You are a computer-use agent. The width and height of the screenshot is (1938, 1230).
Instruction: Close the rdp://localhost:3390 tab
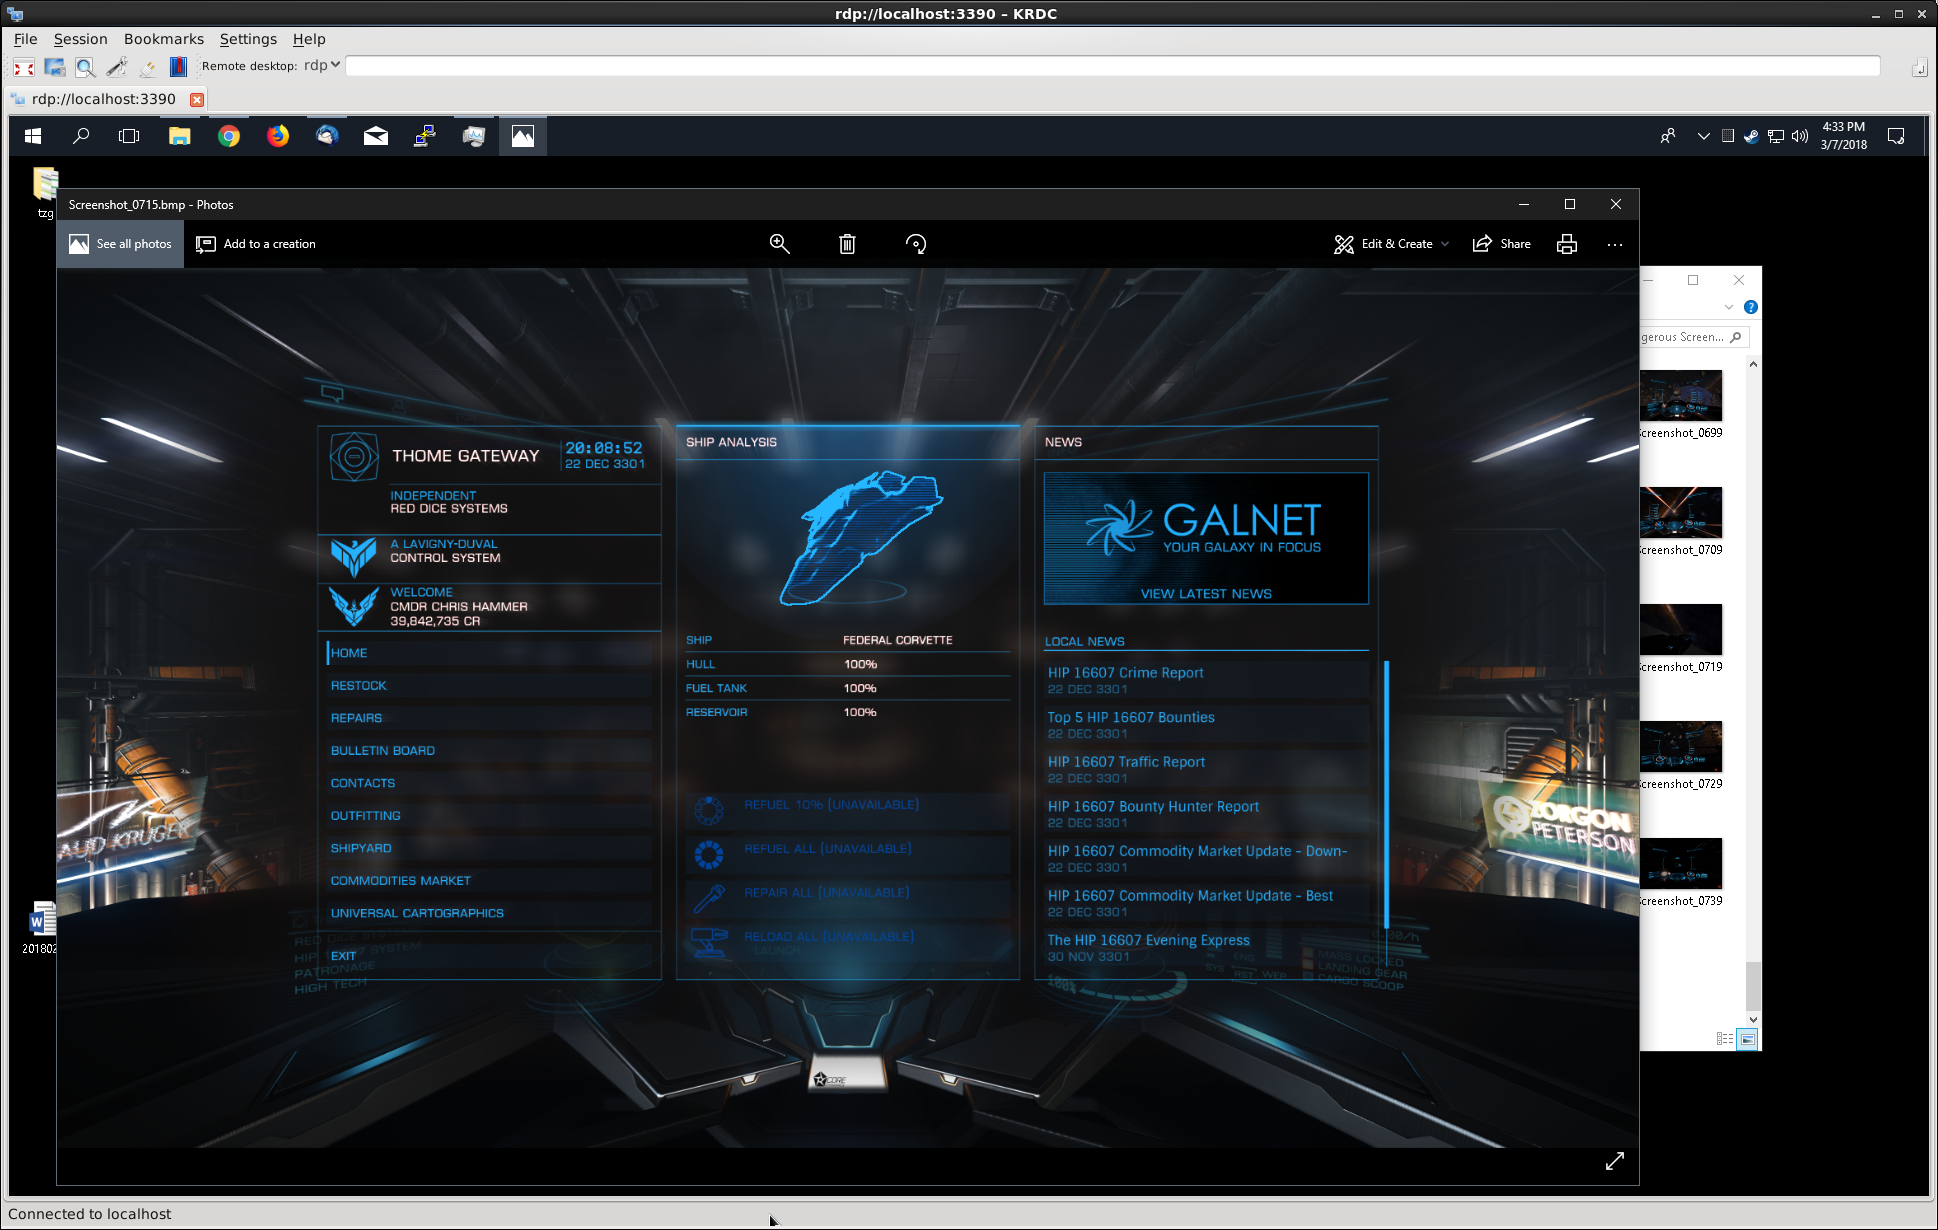point(197,99)
